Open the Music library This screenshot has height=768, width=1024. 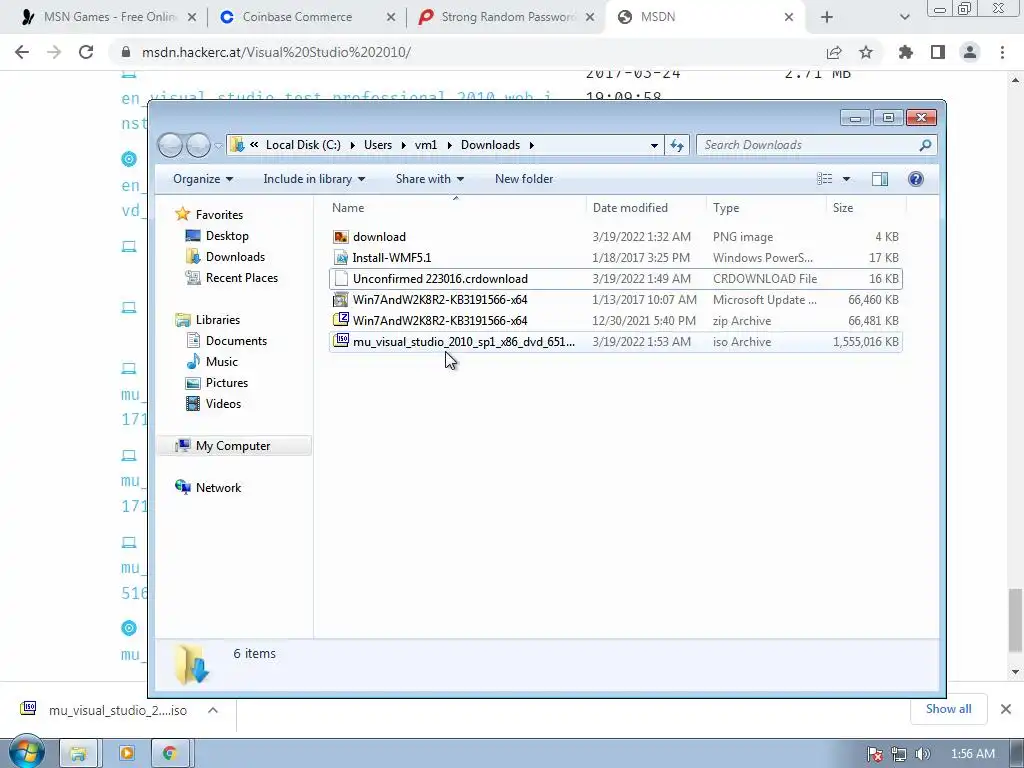click(x=212, y=362)
